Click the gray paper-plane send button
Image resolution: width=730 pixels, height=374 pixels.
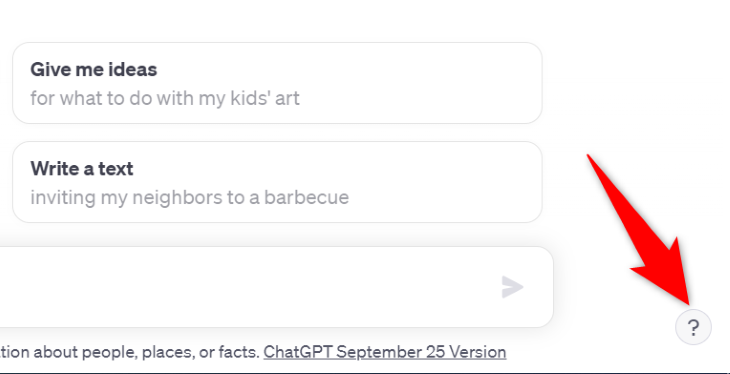click(513, 287)
